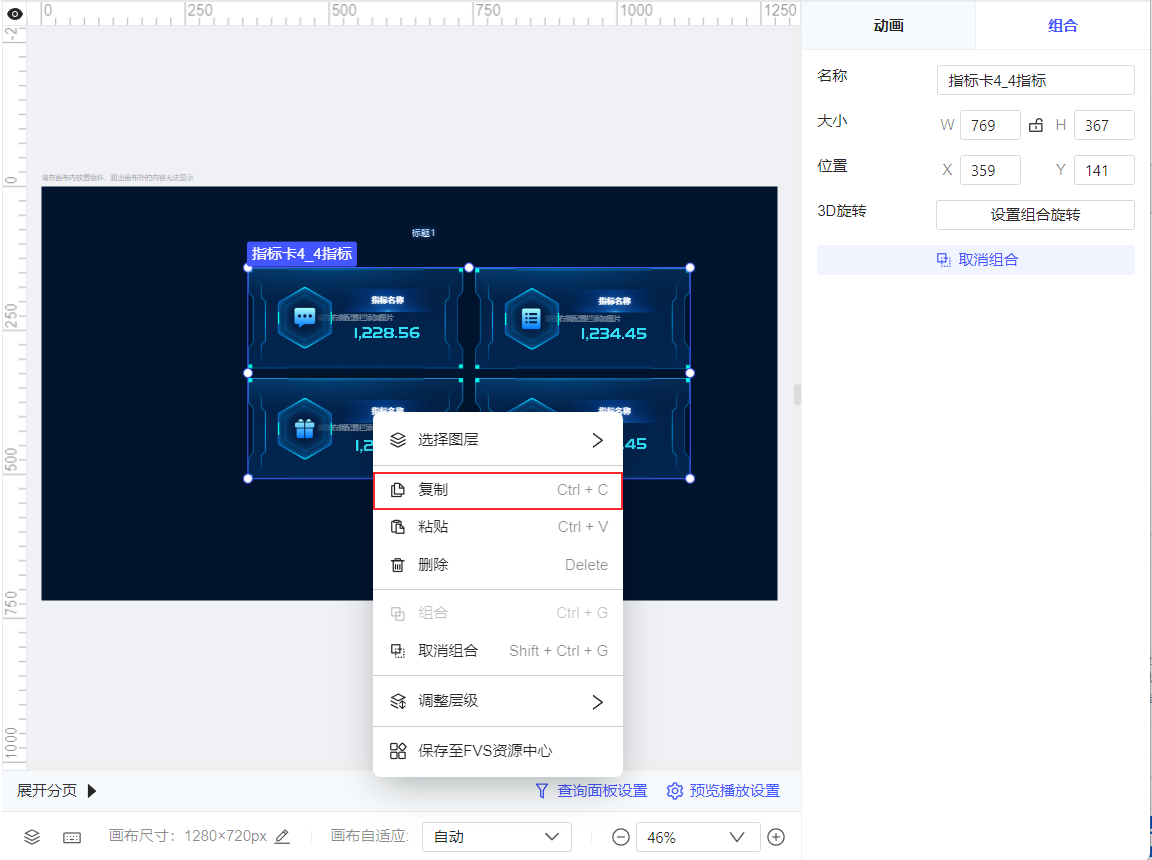
Task: Select 保存至FVS资源中心 menu entry
Action: coord(498,751)
